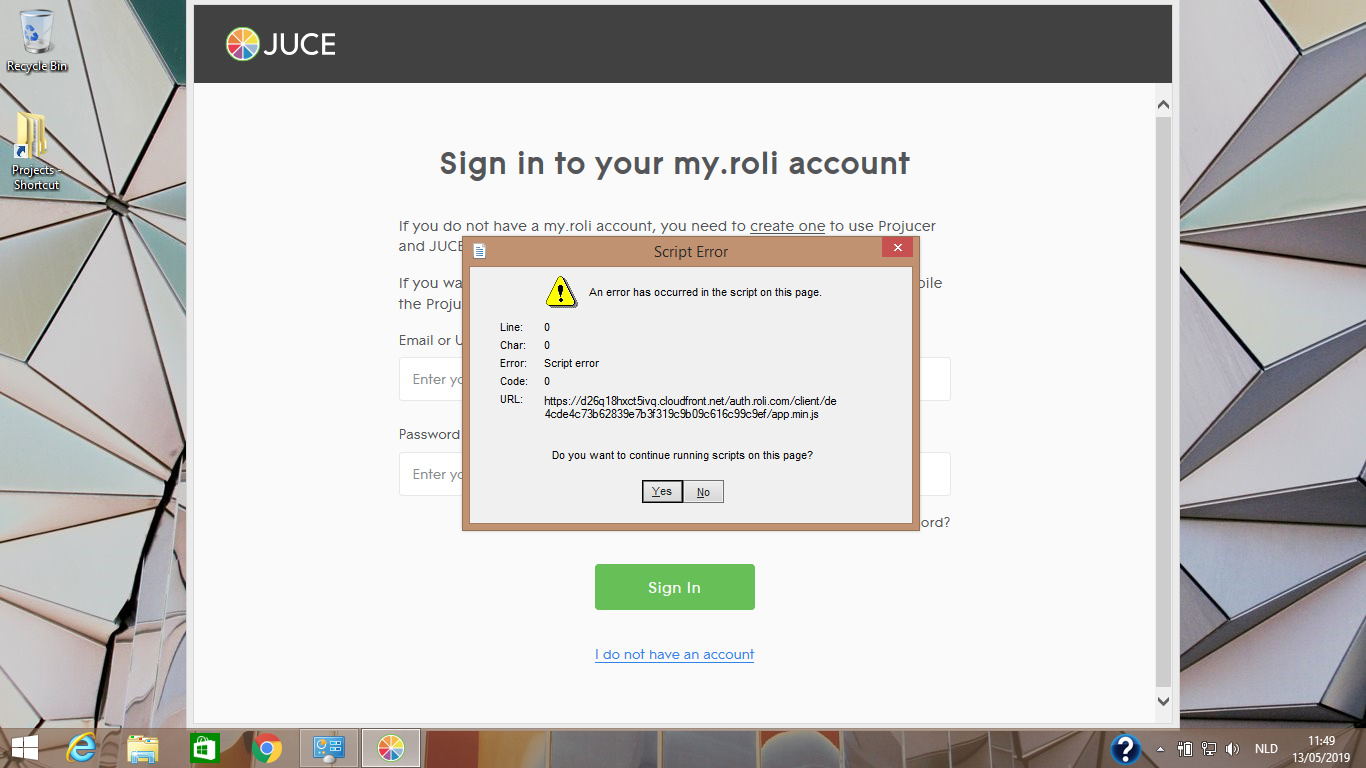
Task: Click the "Sign in to your my.roli account" heading
Action: 675,163
